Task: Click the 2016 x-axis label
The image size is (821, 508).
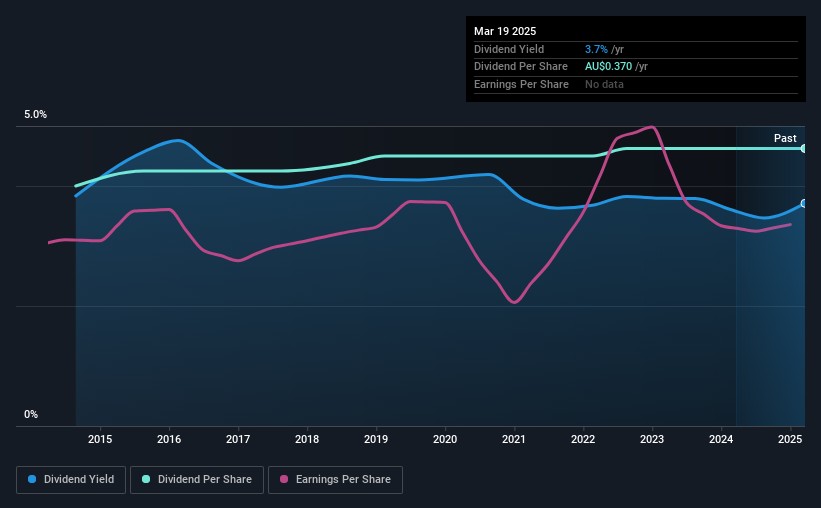Action: (169, 439)
